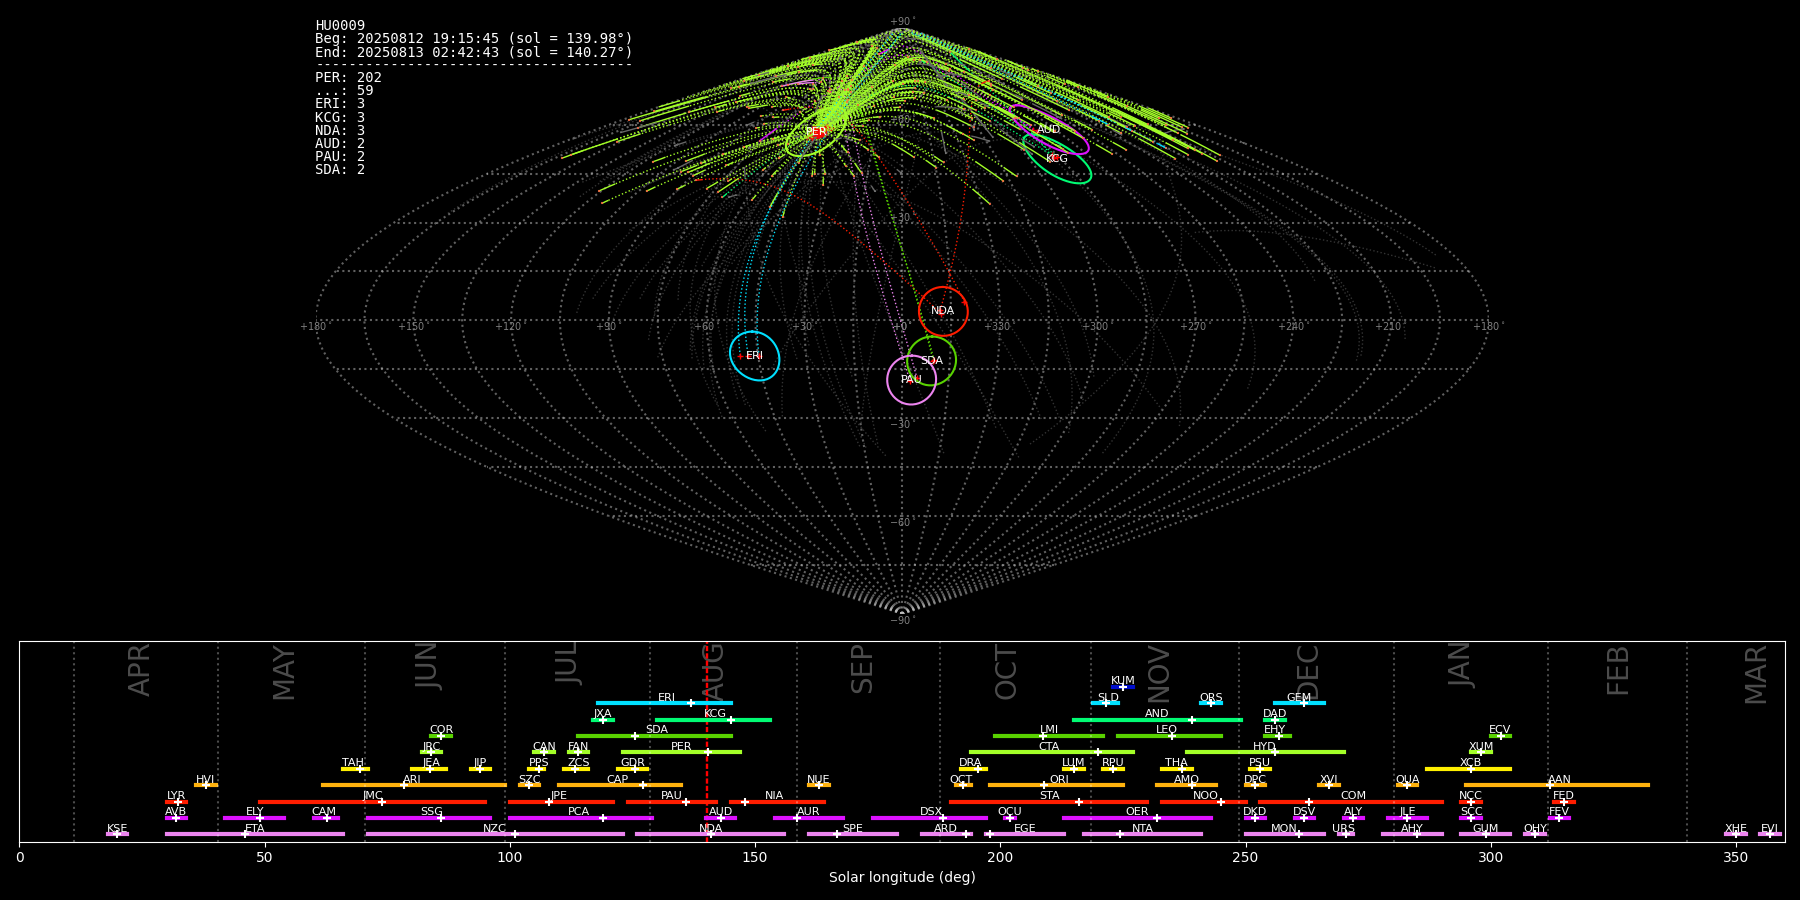Click the ETA shower bar in timeline
Screen dimensions: 1800x900
[255, 834]
